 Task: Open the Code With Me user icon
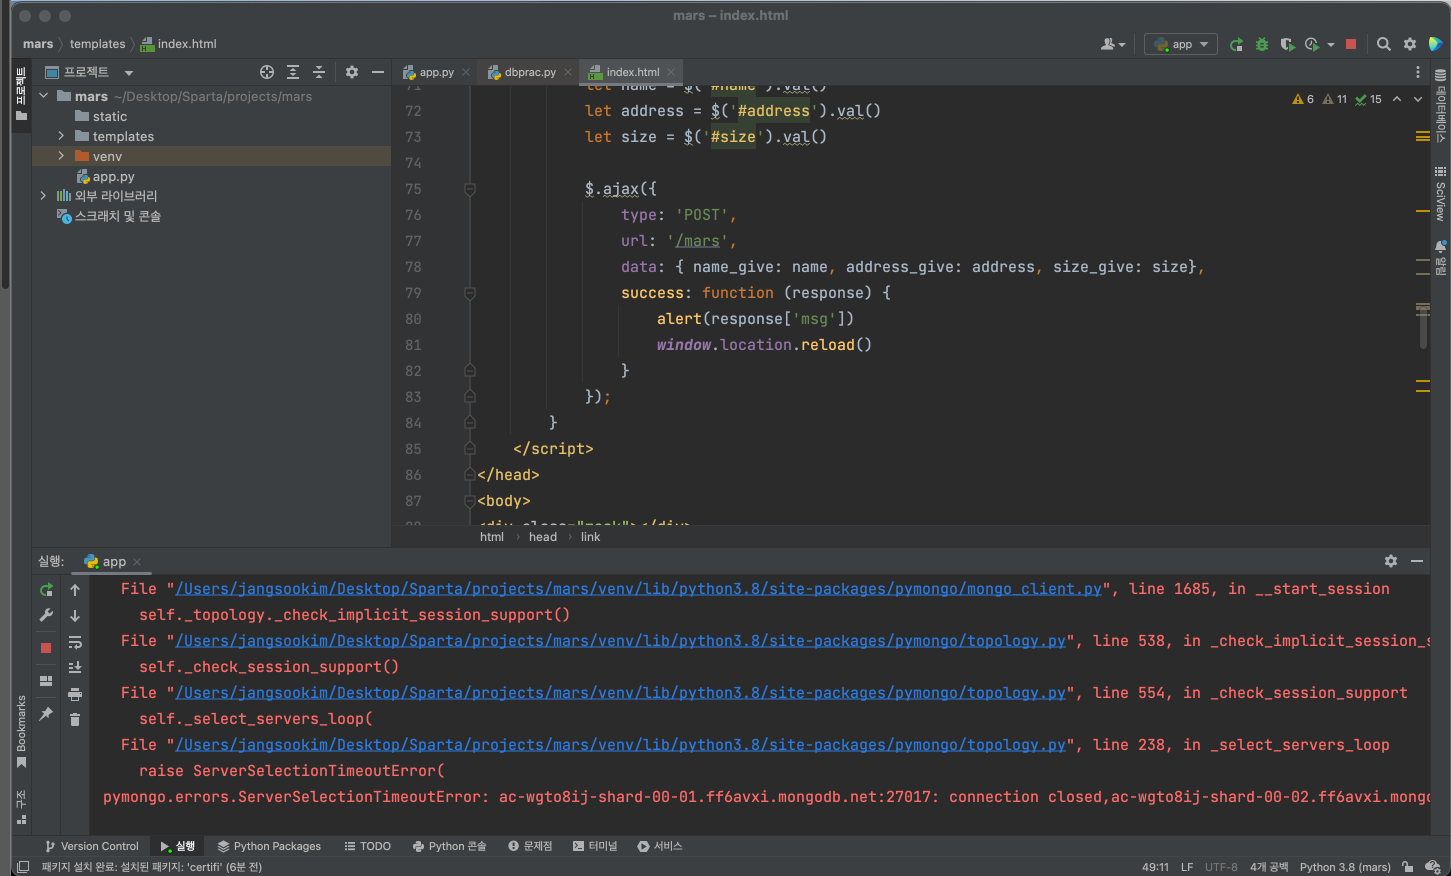click(1112, 44)
